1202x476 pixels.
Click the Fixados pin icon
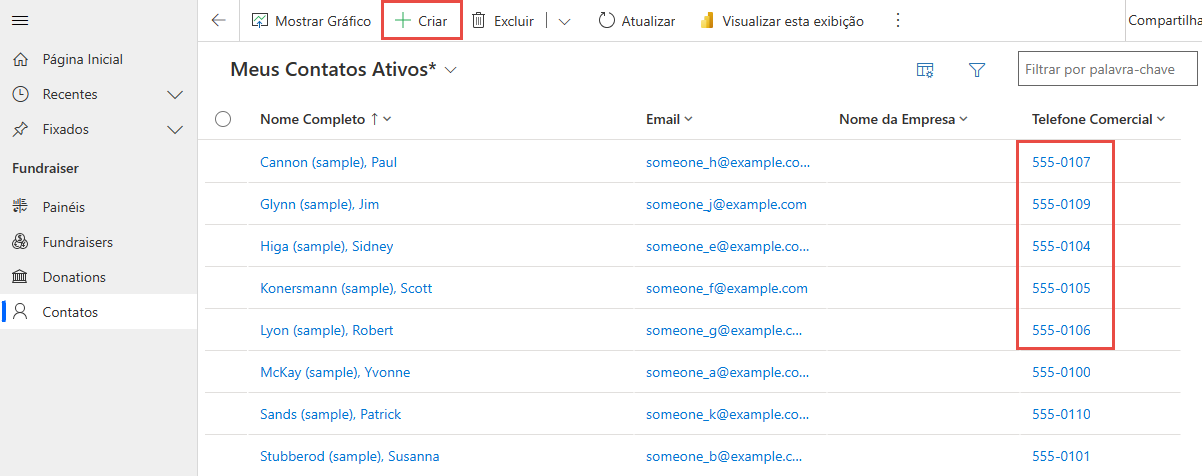(x=20, y=129)
